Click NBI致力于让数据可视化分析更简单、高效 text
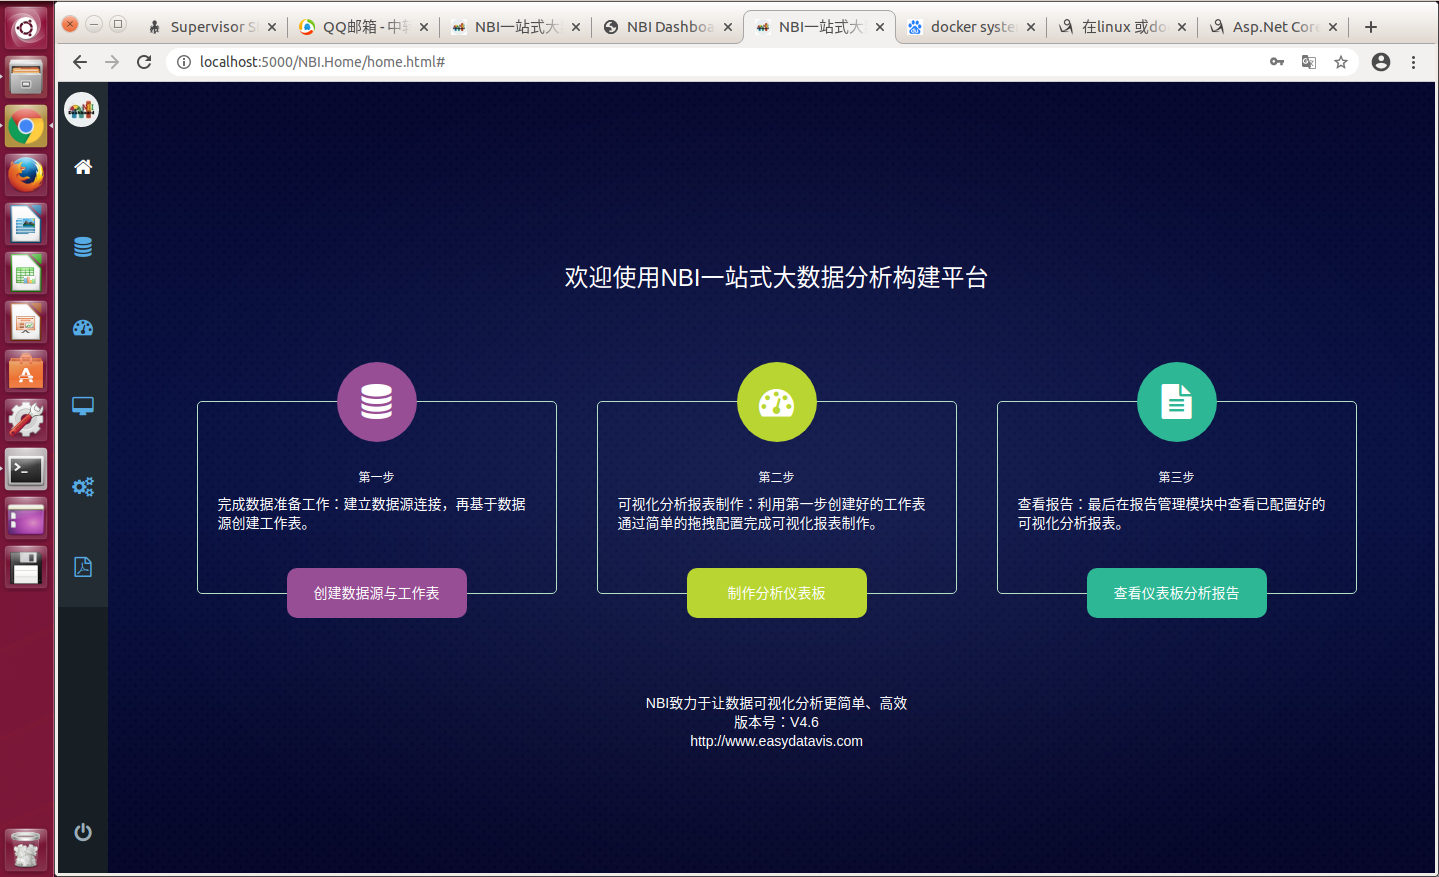This screenshot has width=1439, height=877. (776, 703)
